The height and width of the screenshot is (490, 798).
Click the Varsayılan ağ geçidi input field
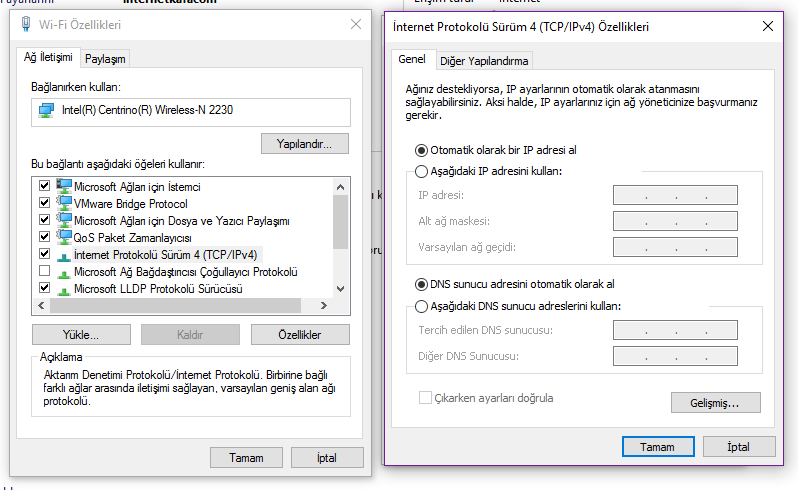[675, 247]
